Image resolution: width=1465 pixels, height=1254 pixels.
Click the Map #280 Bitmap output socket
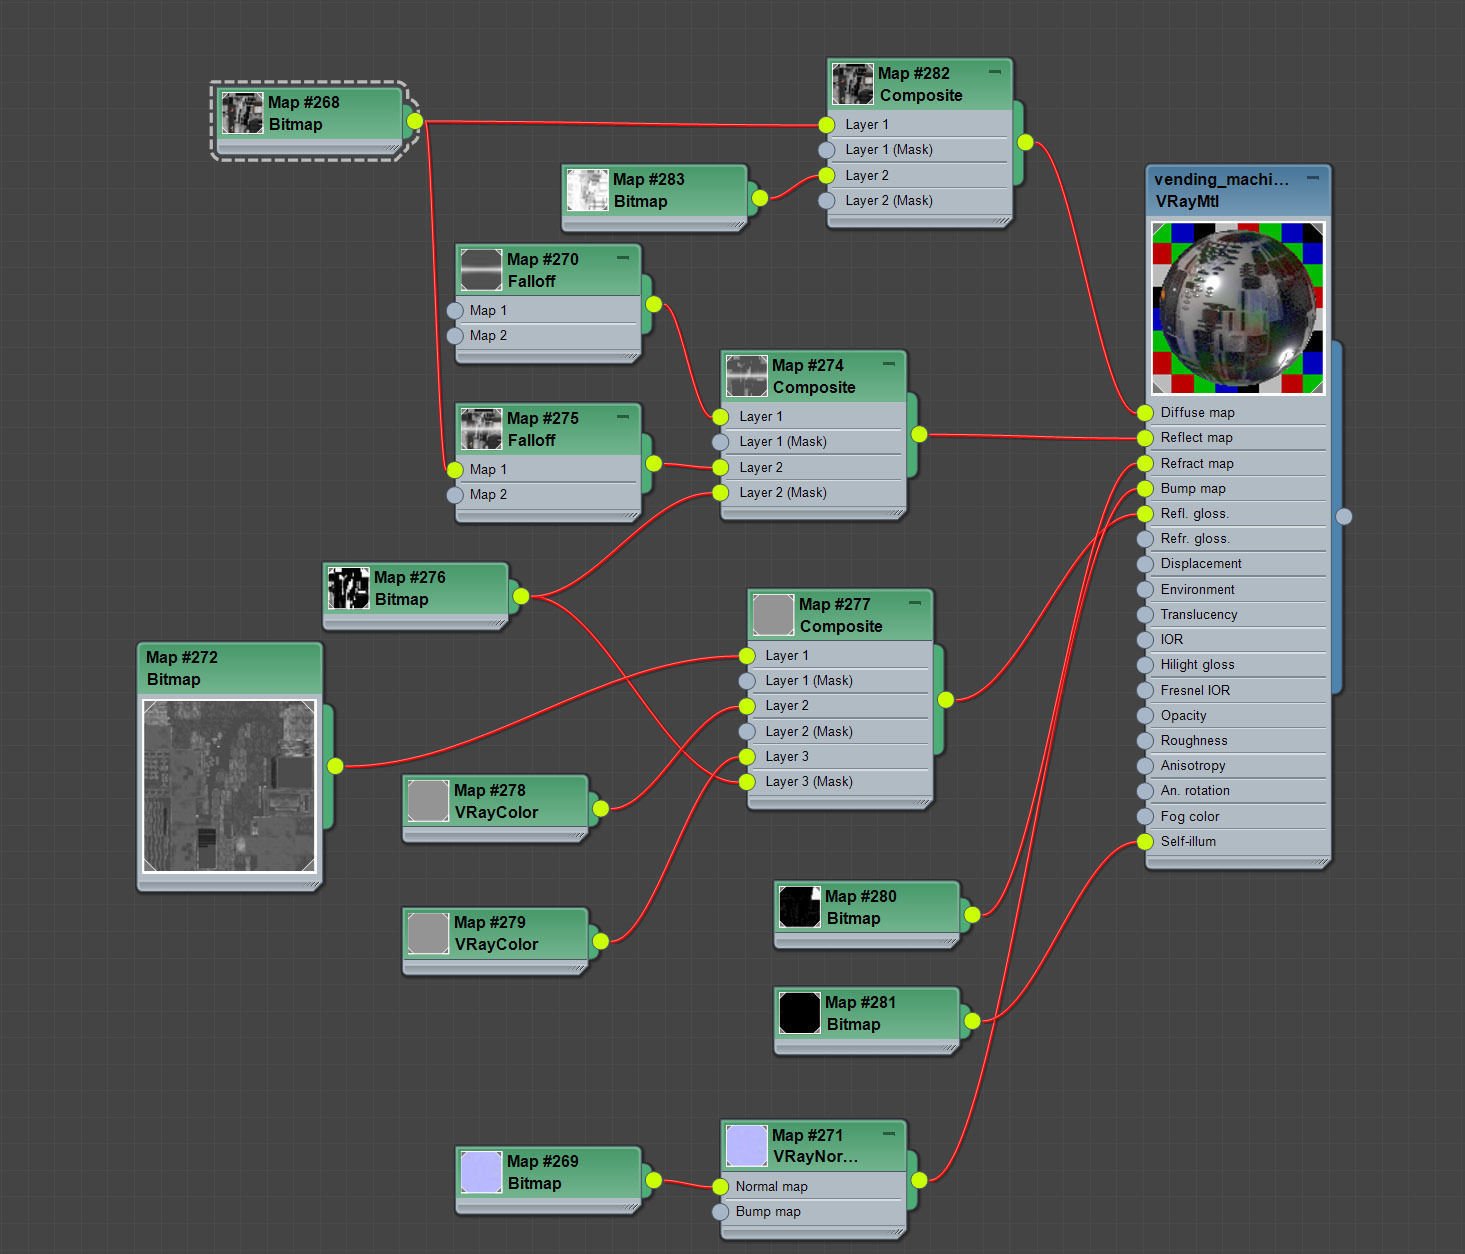click(972, 914)
